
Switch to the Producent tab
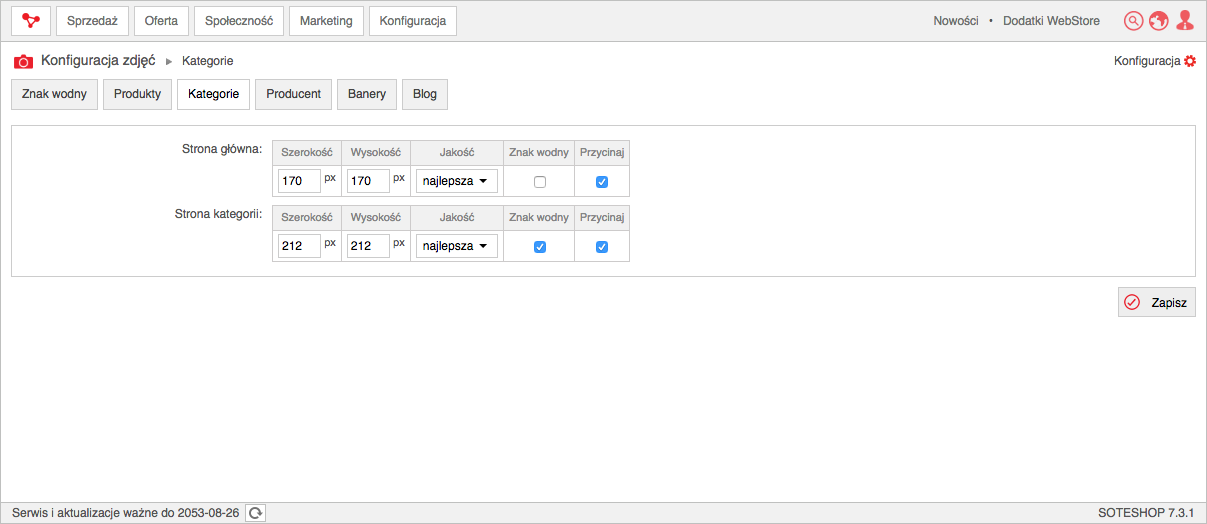[x=294, y=94]
